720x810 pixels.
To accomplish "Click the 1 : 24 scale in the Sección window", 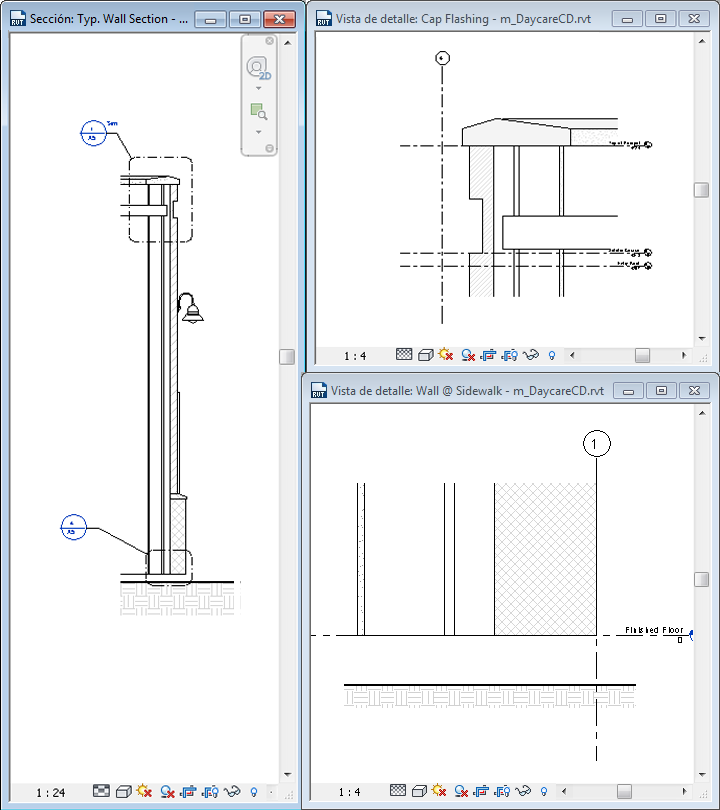I will tap(51, 792).
